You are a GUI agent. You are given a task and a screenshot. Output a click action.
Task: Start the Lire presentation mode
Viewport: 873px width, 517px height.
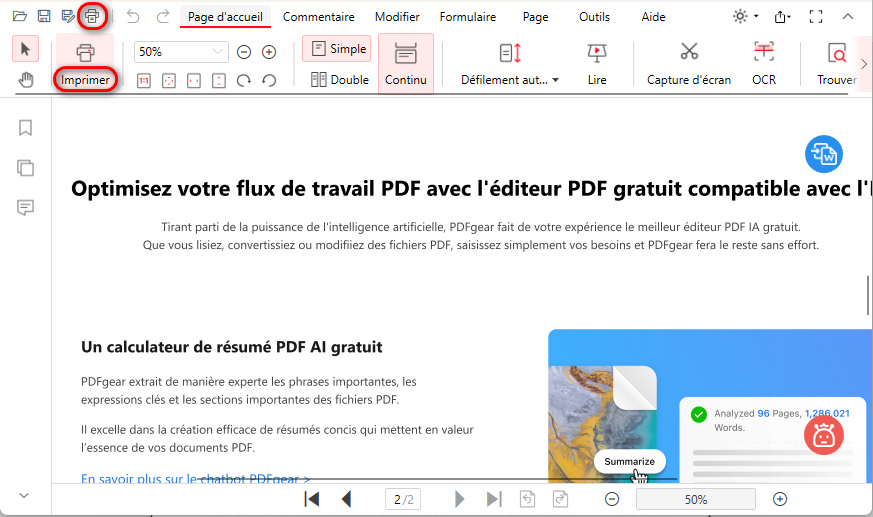tap(597, 64)
